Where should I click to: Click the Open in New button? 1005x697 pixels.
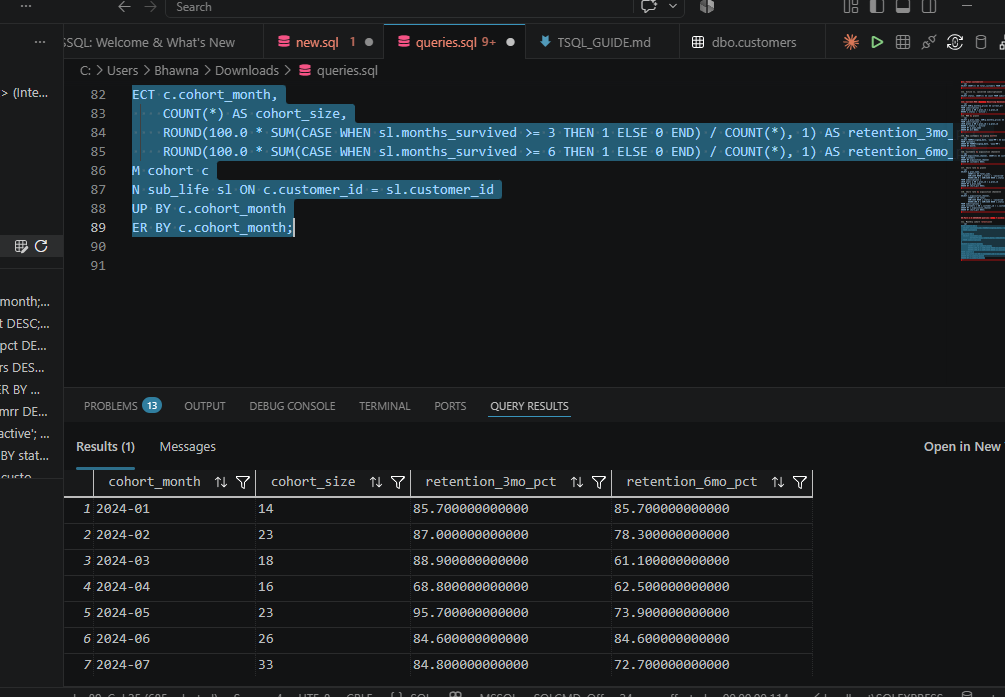point(963,446)
